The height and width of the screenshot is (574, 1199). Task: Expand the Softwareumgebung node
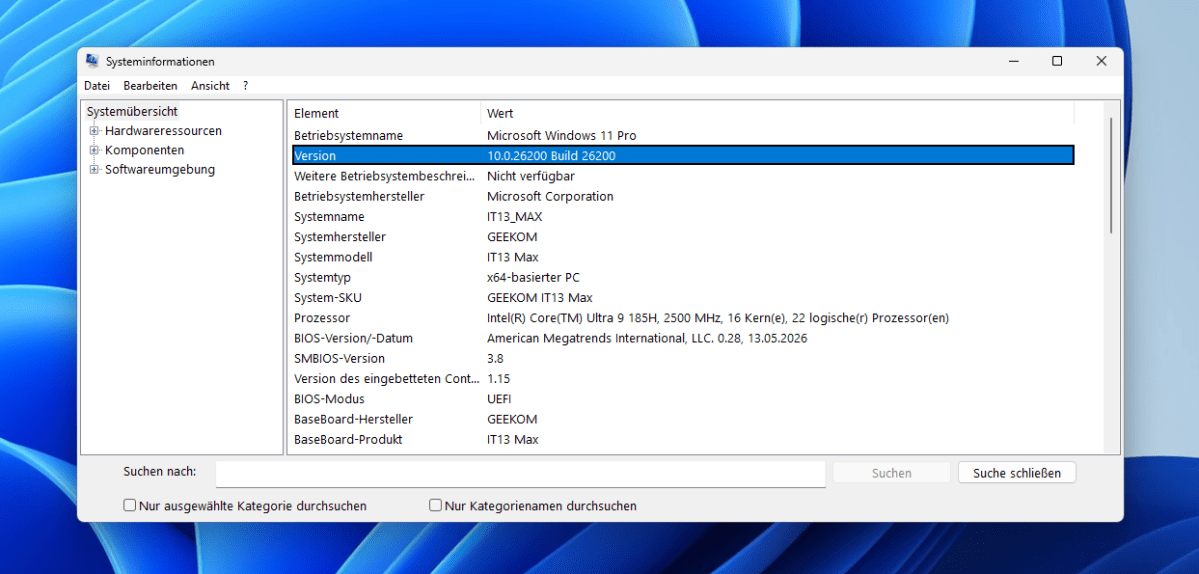pos(95,170)
